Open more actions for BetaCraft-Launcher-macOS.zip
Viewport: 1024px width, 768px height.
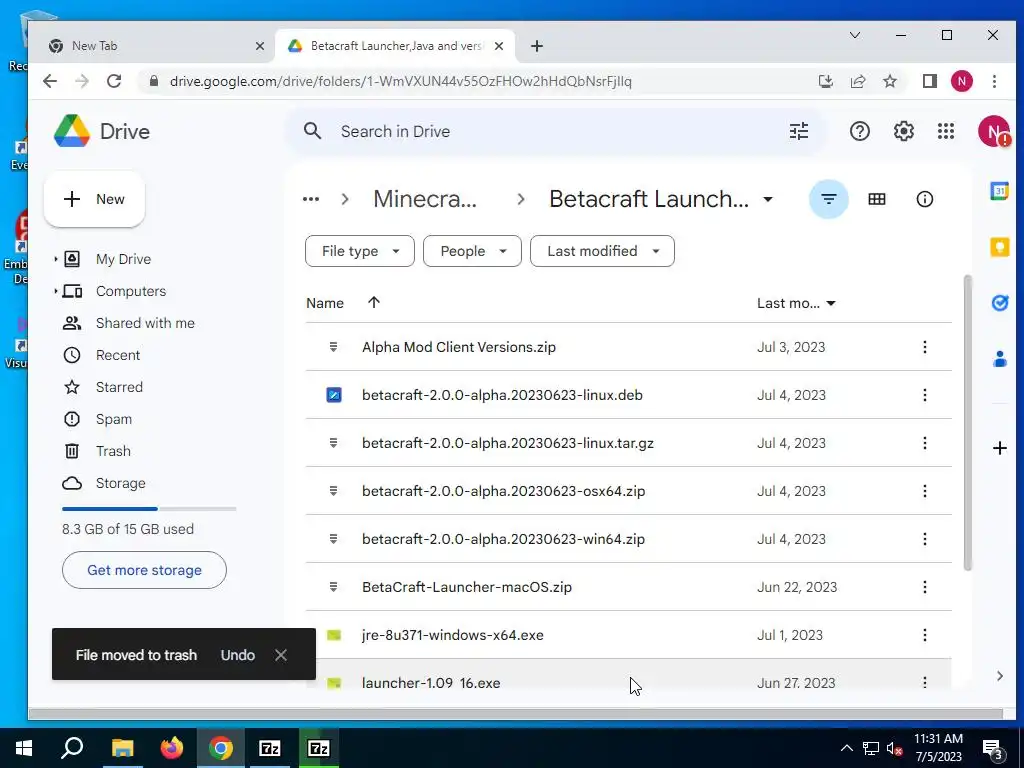[924, 587]
